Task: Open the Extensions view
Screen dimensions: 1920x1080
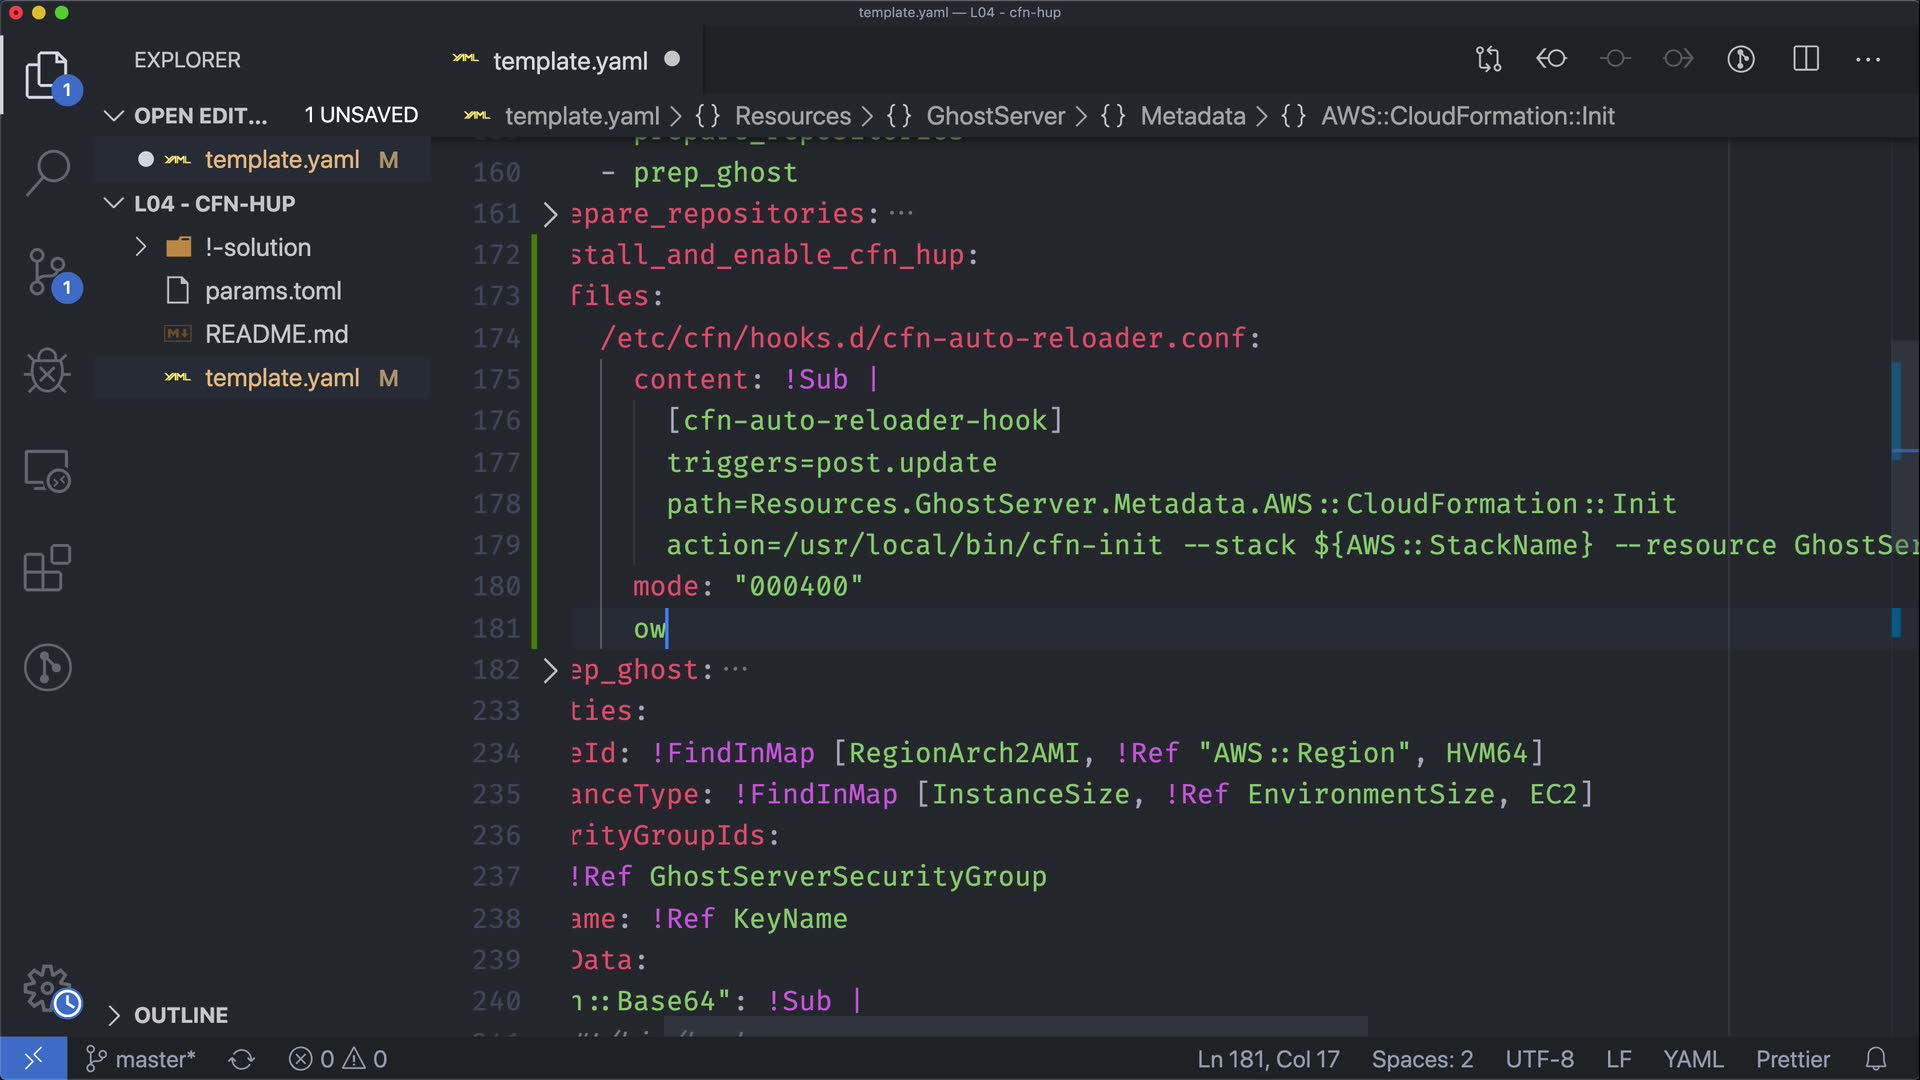Action: 47,568
